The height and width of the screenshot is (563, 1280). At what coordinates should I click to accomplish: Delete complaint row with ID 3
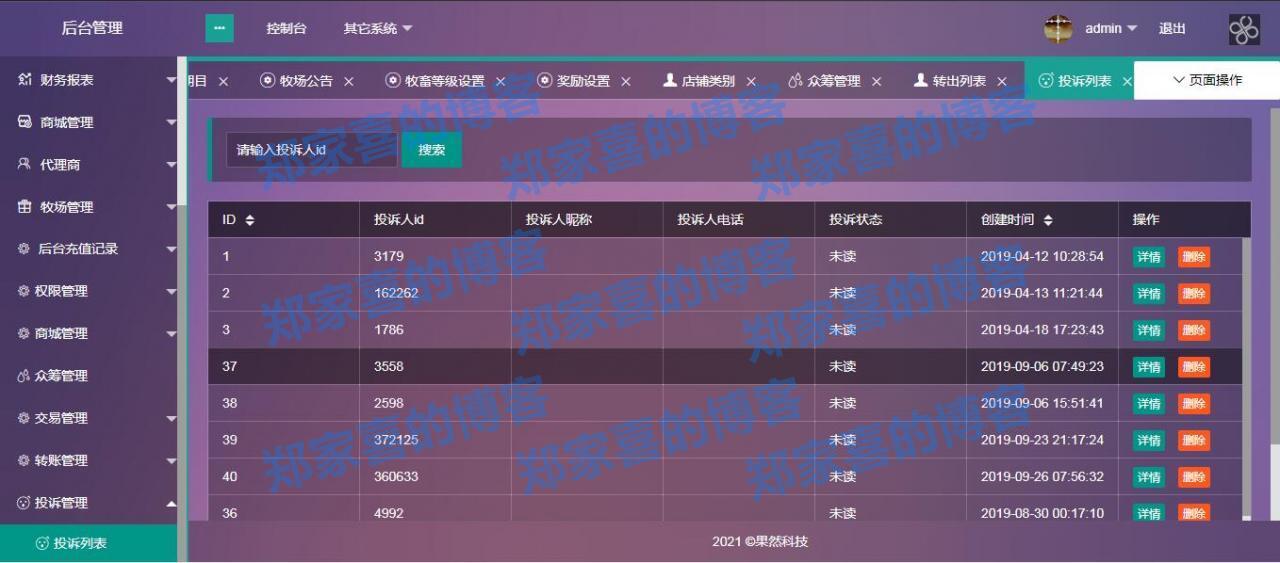point(1194,330)
